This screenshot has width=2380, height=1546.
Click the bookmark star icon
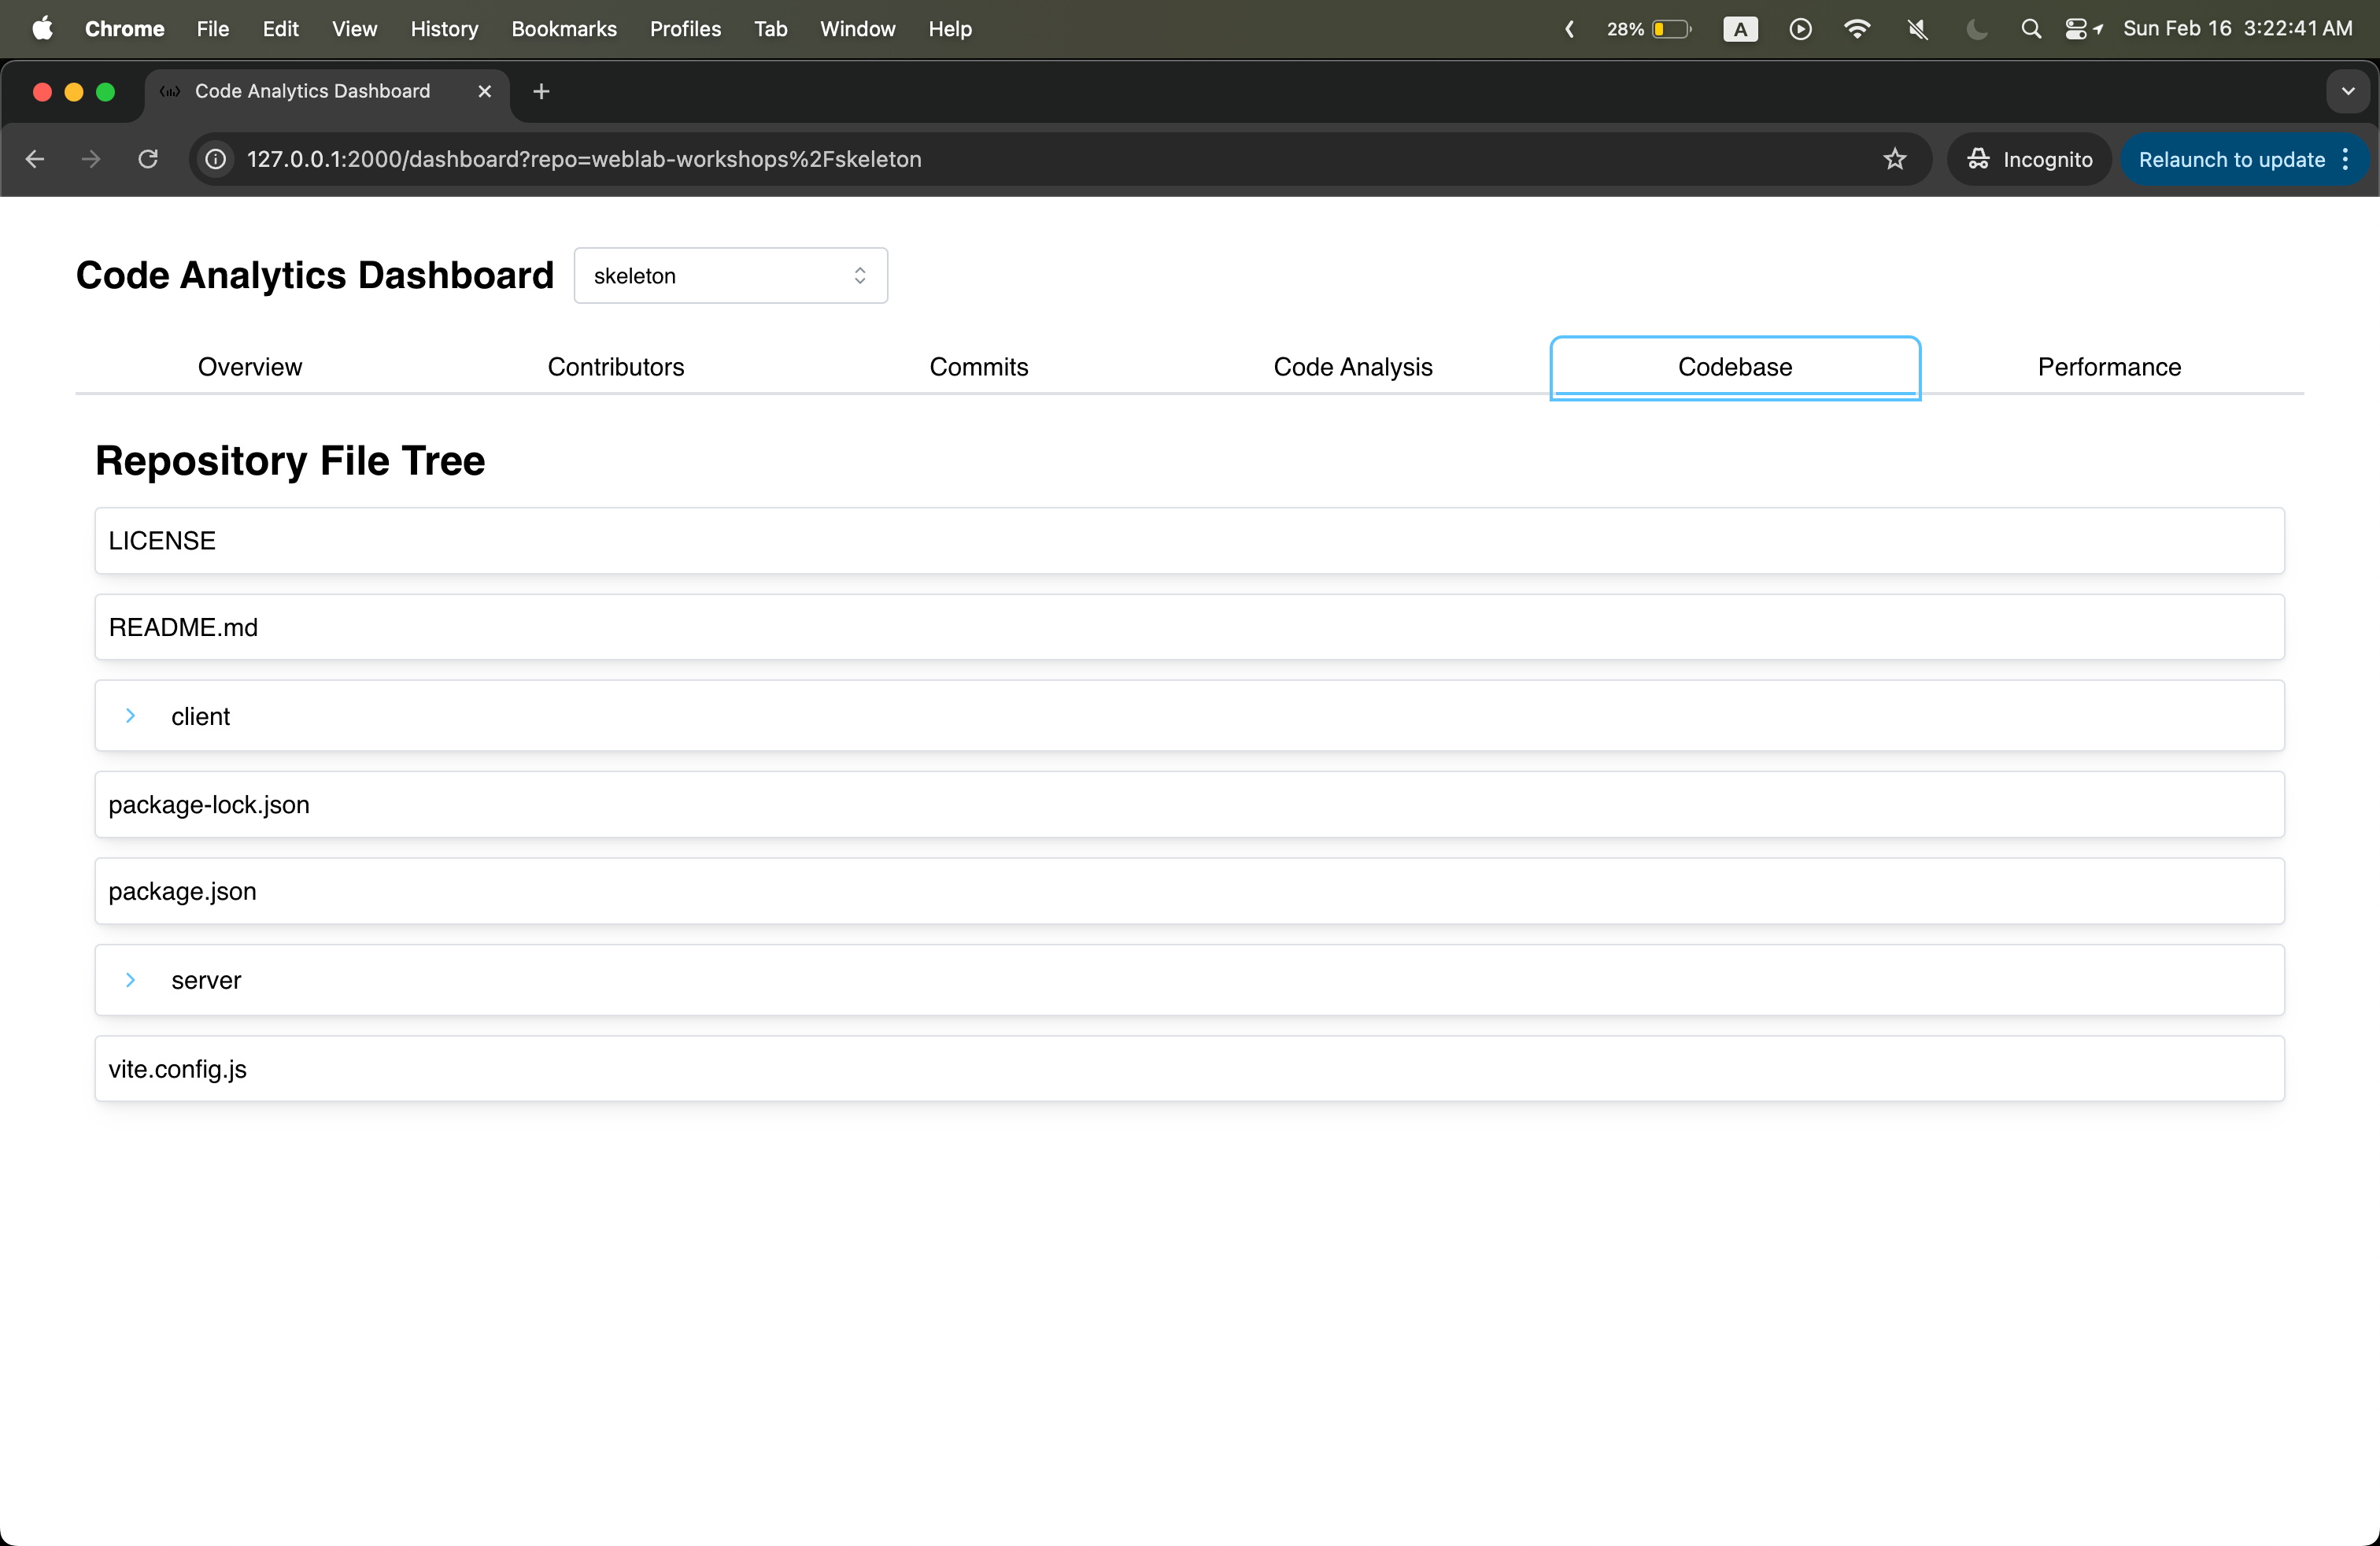(x=1894, y=159)
